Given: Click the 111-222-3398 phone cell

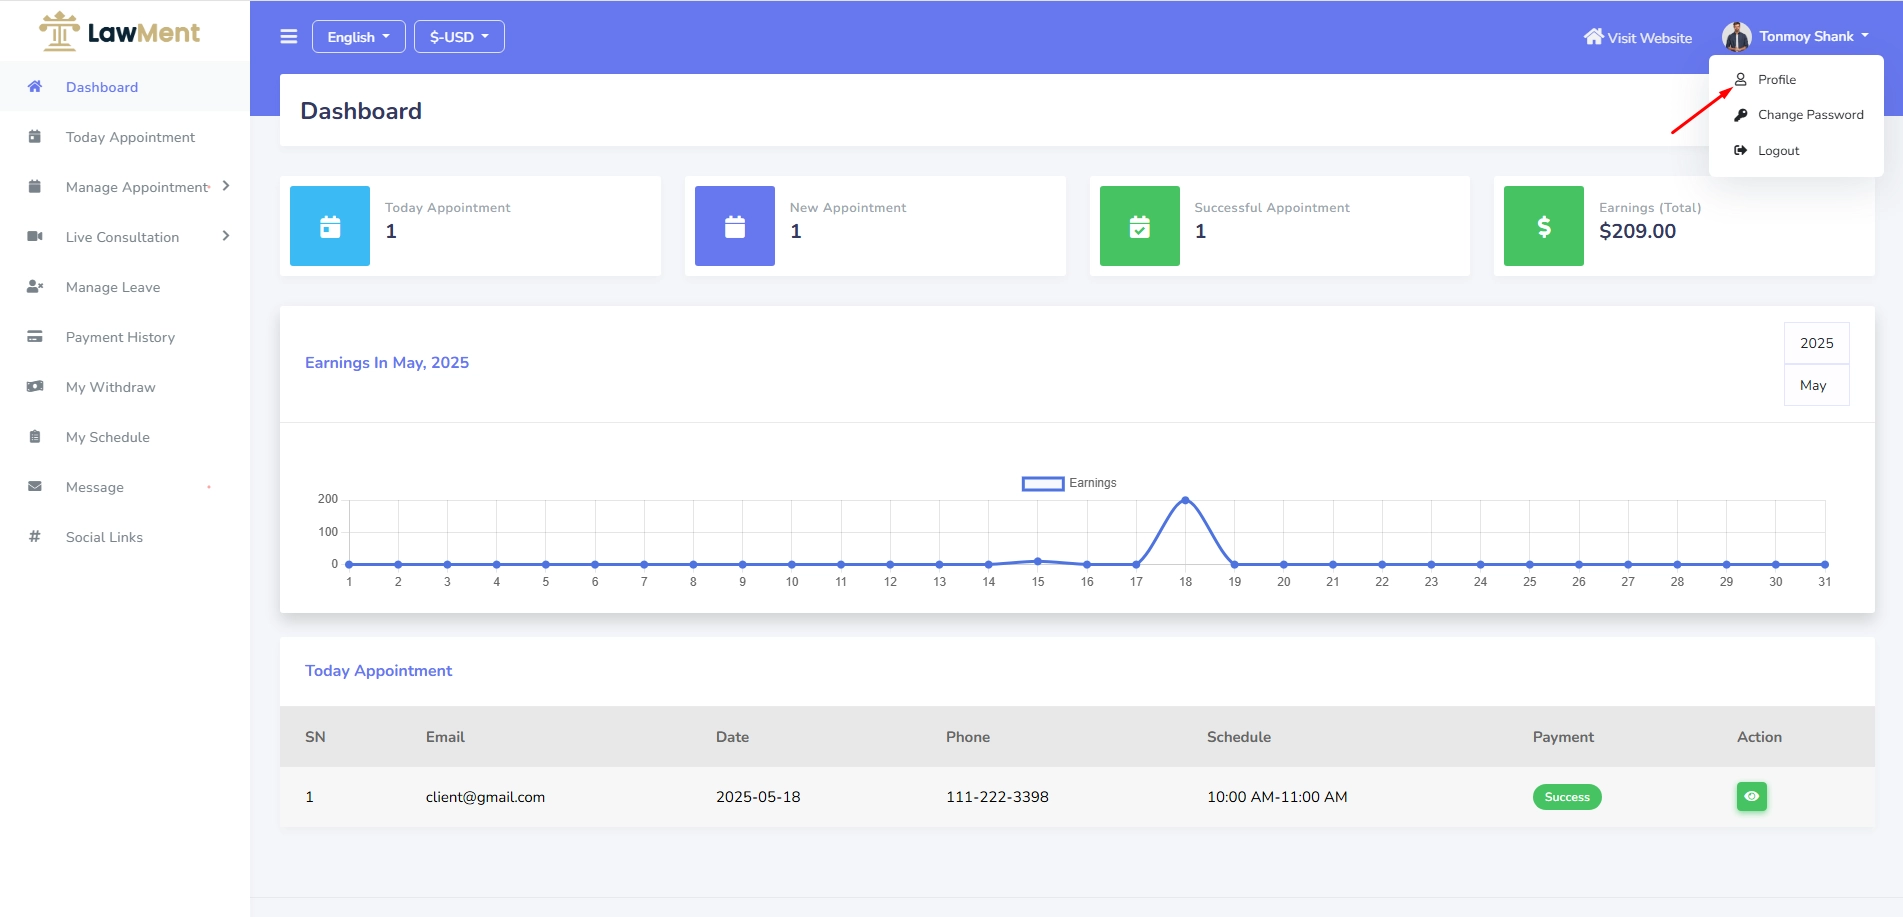Looking at the screenshot, I should 997,797.
